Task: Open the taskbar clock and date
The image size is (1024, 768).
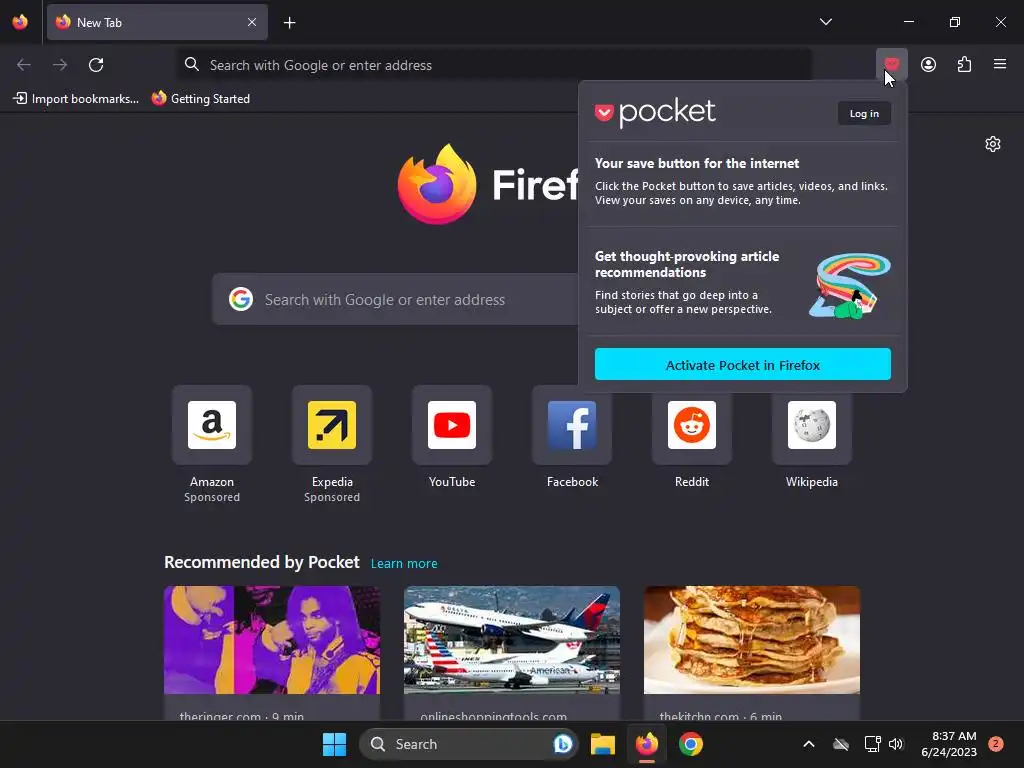Action: click(949, 744)
